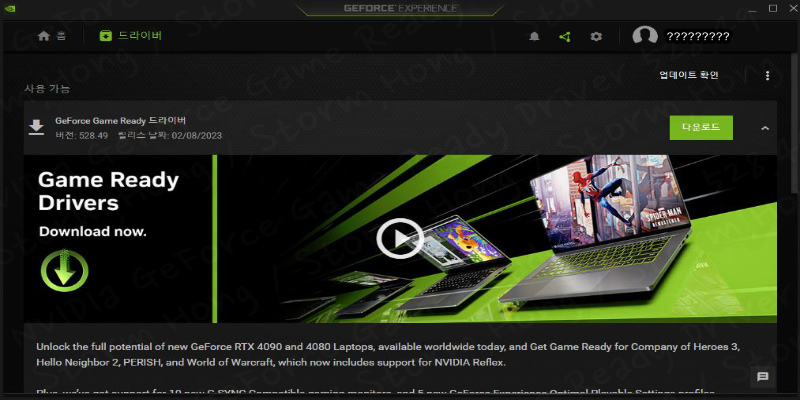
Task: Maximize the GeForce Experience window
Action: click(x=773, y=8)
